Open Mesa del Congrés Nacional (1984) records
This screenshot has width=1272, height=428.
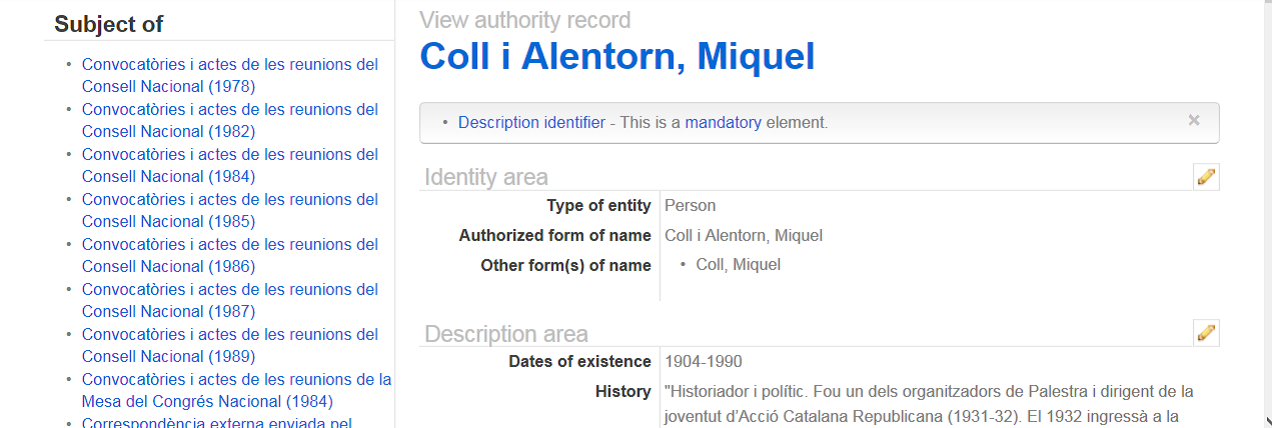click(236, 390)
